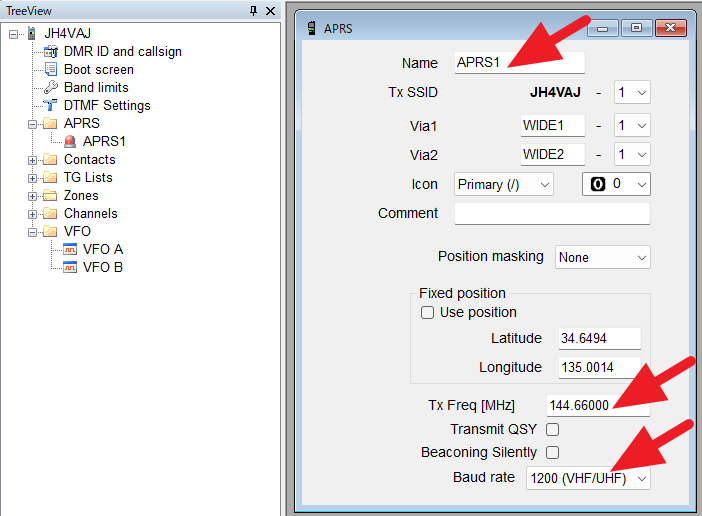The height and width of the screenshot is (516, 702).
Task: Open Band limits wrench icon
Action: pos(51,87)
